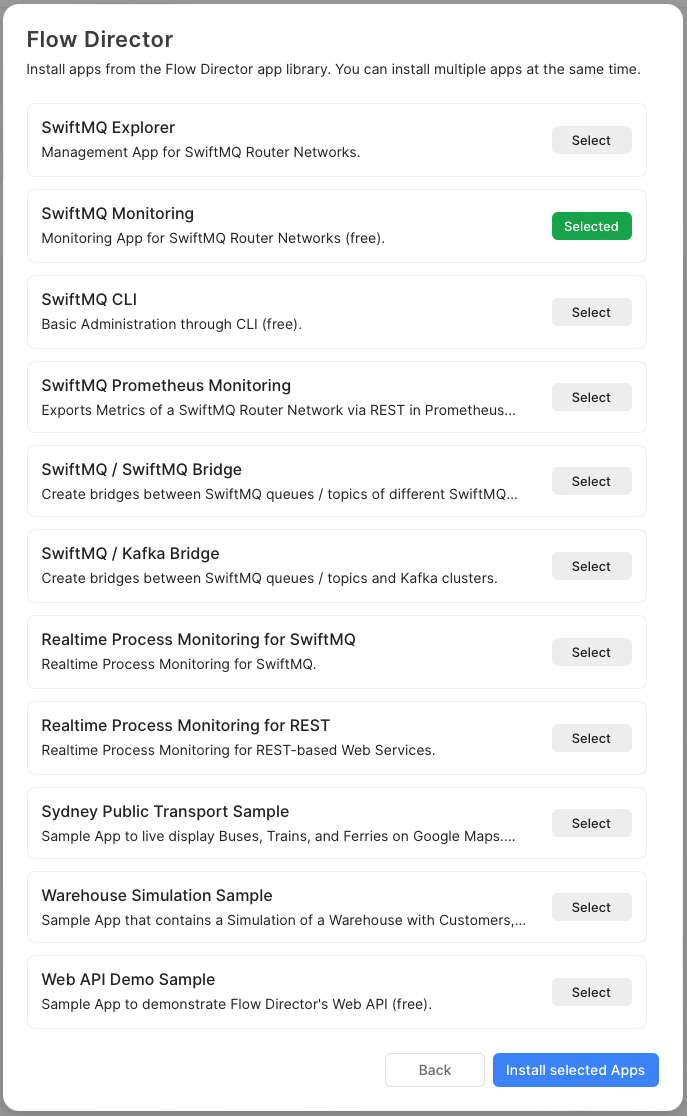Click the SwiftMQ Prometheus Monitoring title
This screenshot has width=687, height=1116.
click(166, 386)
